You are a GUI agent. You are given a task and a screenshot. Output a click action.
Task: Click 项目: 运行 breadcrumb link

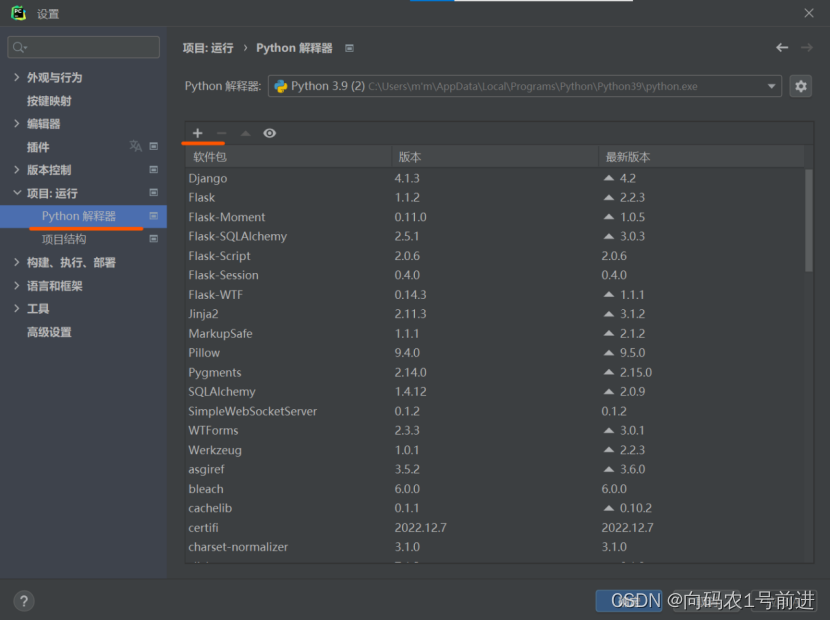click(208, 48)
